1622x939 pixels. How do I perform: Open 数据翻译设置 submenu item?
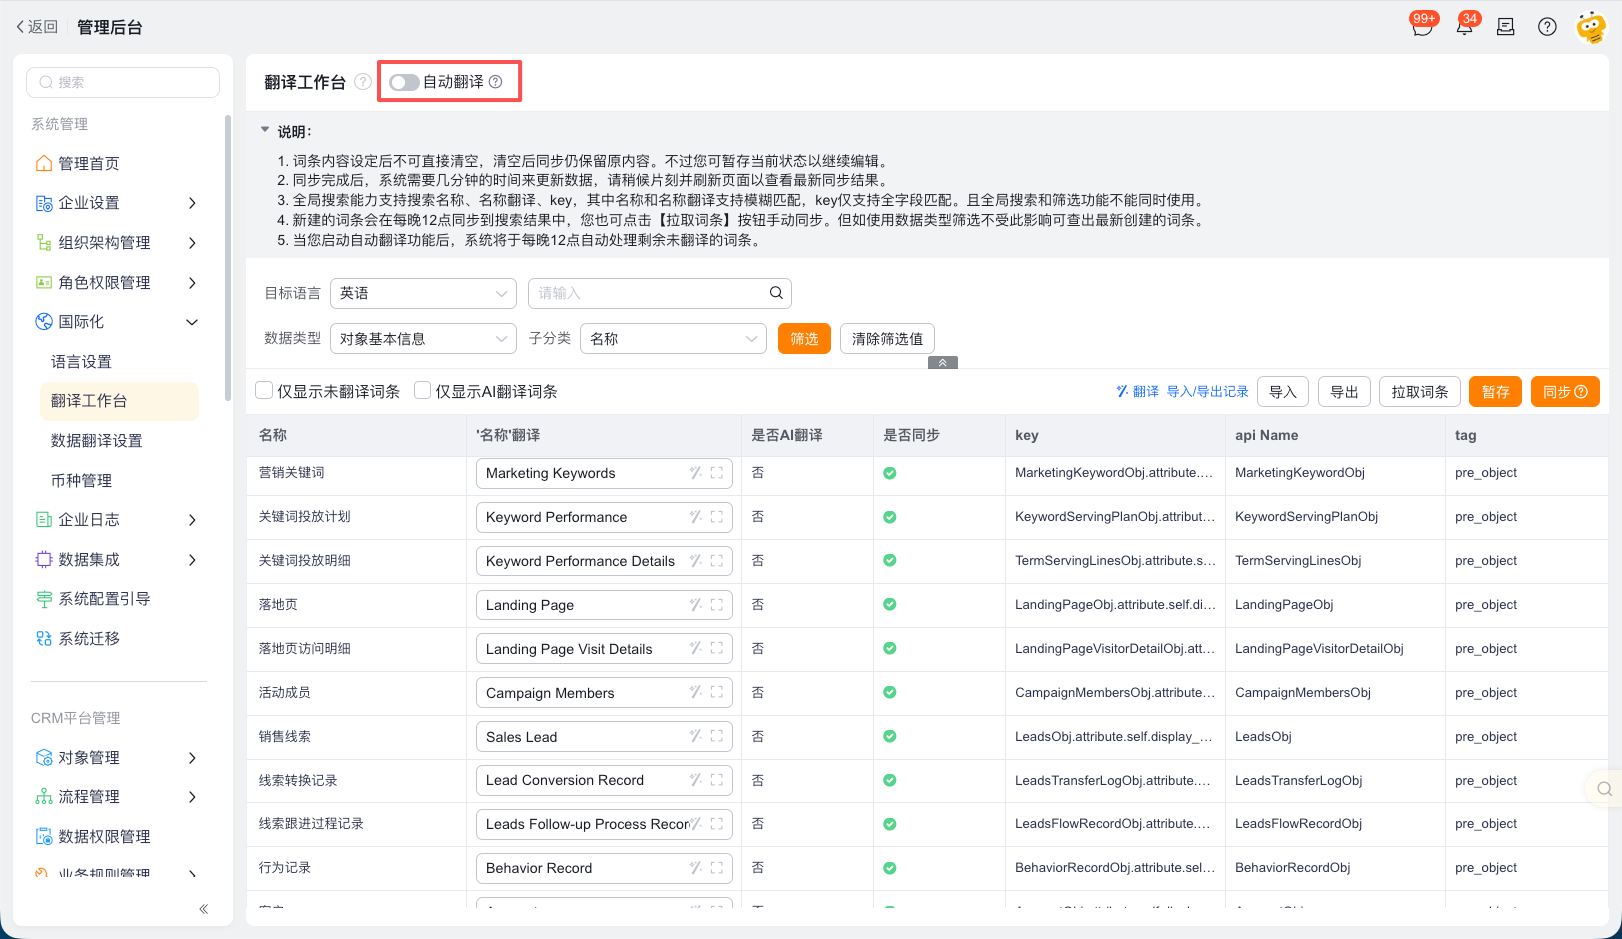pos(97,441)
